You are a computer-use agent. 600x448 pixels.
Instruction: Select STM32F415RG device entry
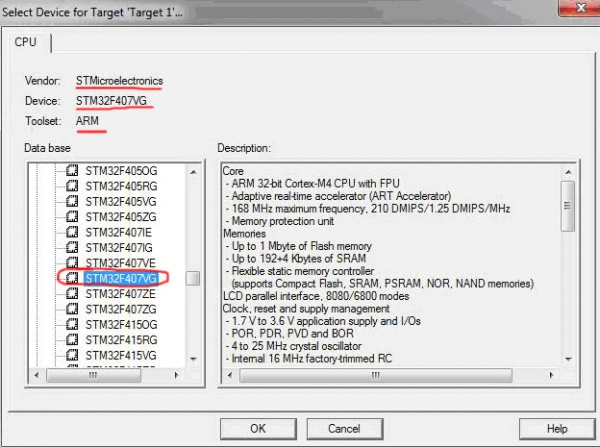click(x=121, y=340)
